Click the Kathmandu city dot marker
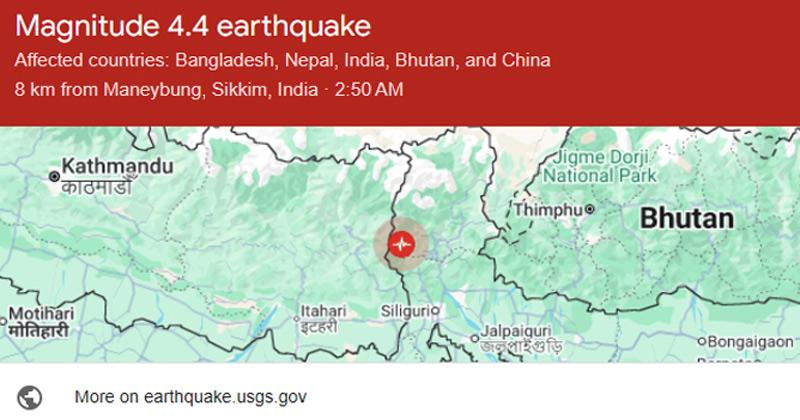The image size is (800, 420). (x=53, y=177)
